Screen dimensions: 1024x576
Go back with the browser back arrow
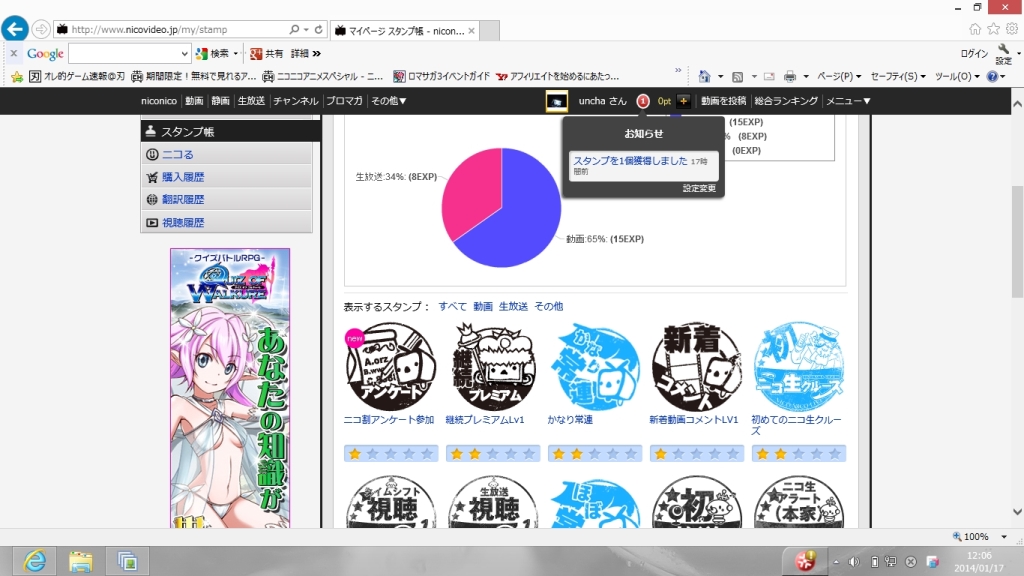click(14, 29)
